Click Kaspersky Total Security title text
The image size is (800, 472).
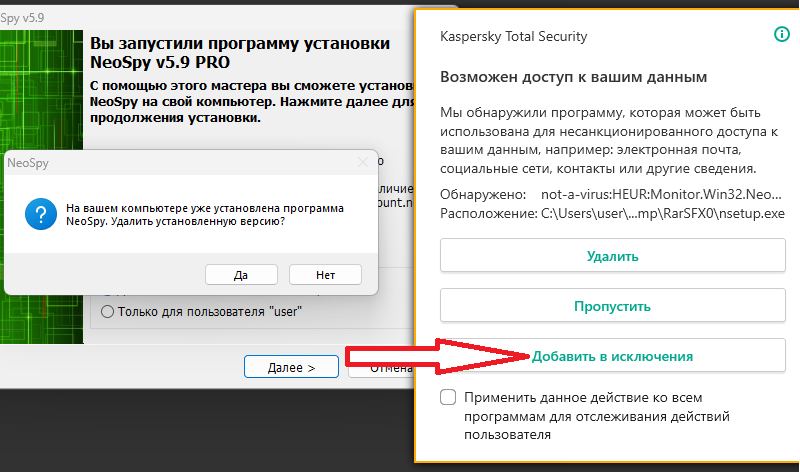[514, 36]
